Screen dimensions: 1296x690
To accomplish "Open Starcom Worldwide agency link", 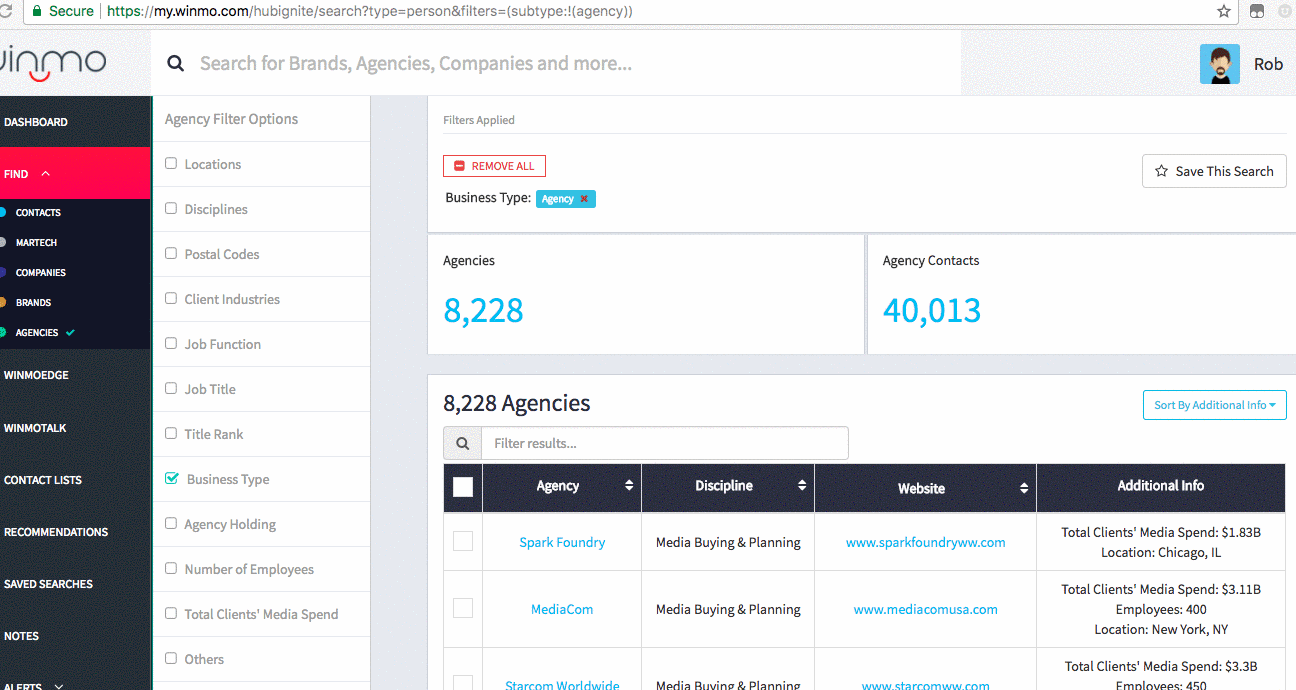I will tap(562, 685).
